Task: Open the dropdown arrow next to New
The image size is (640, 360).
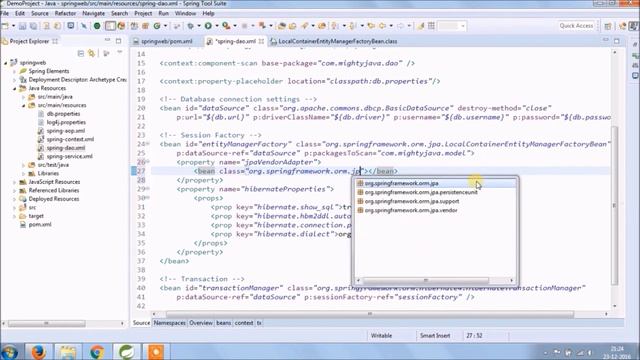Action: coord(13,26)
